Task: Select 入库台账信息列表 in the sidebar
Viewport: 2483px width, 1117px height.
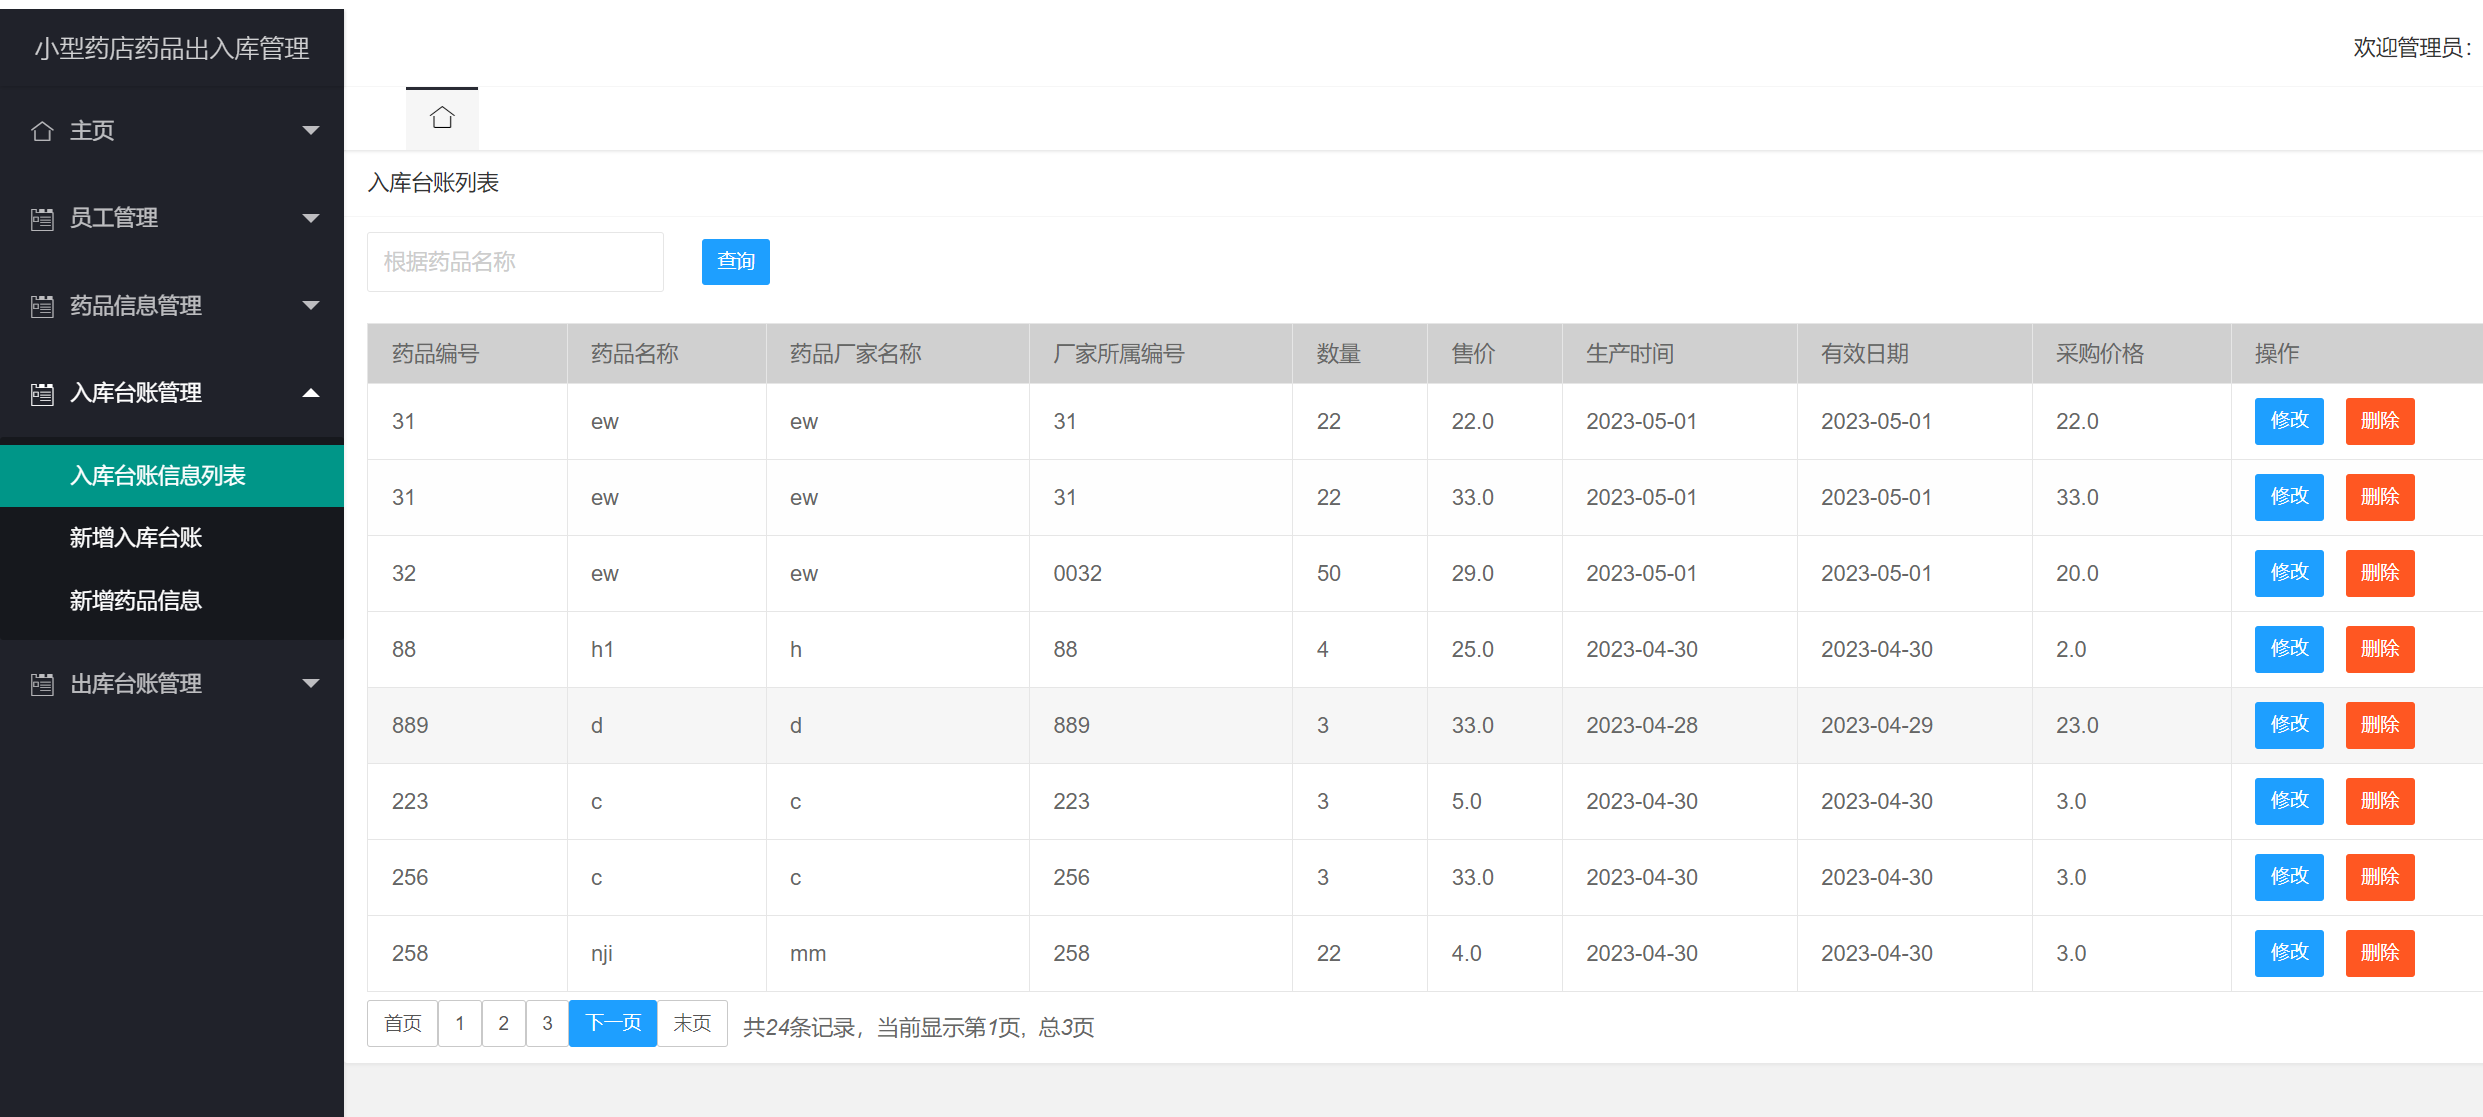Action: pos(160,476)
